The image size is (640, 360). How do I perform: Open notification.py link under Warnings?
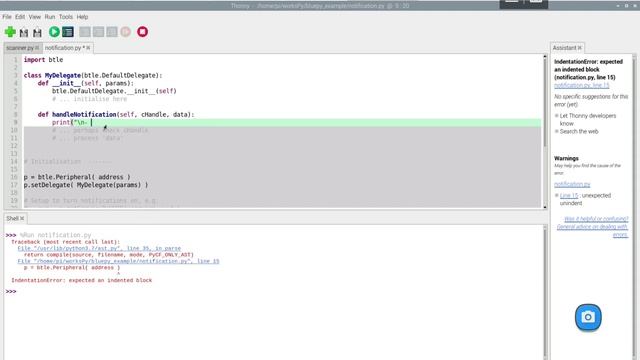572,184
